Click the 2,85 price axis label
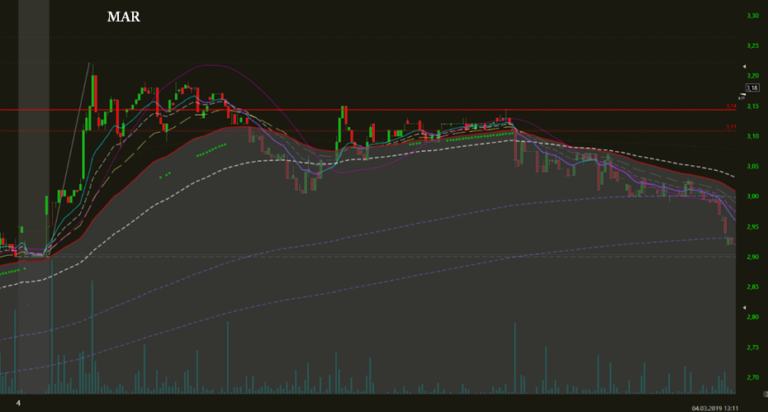The image size is (768, 412). [x=753, y=287]
